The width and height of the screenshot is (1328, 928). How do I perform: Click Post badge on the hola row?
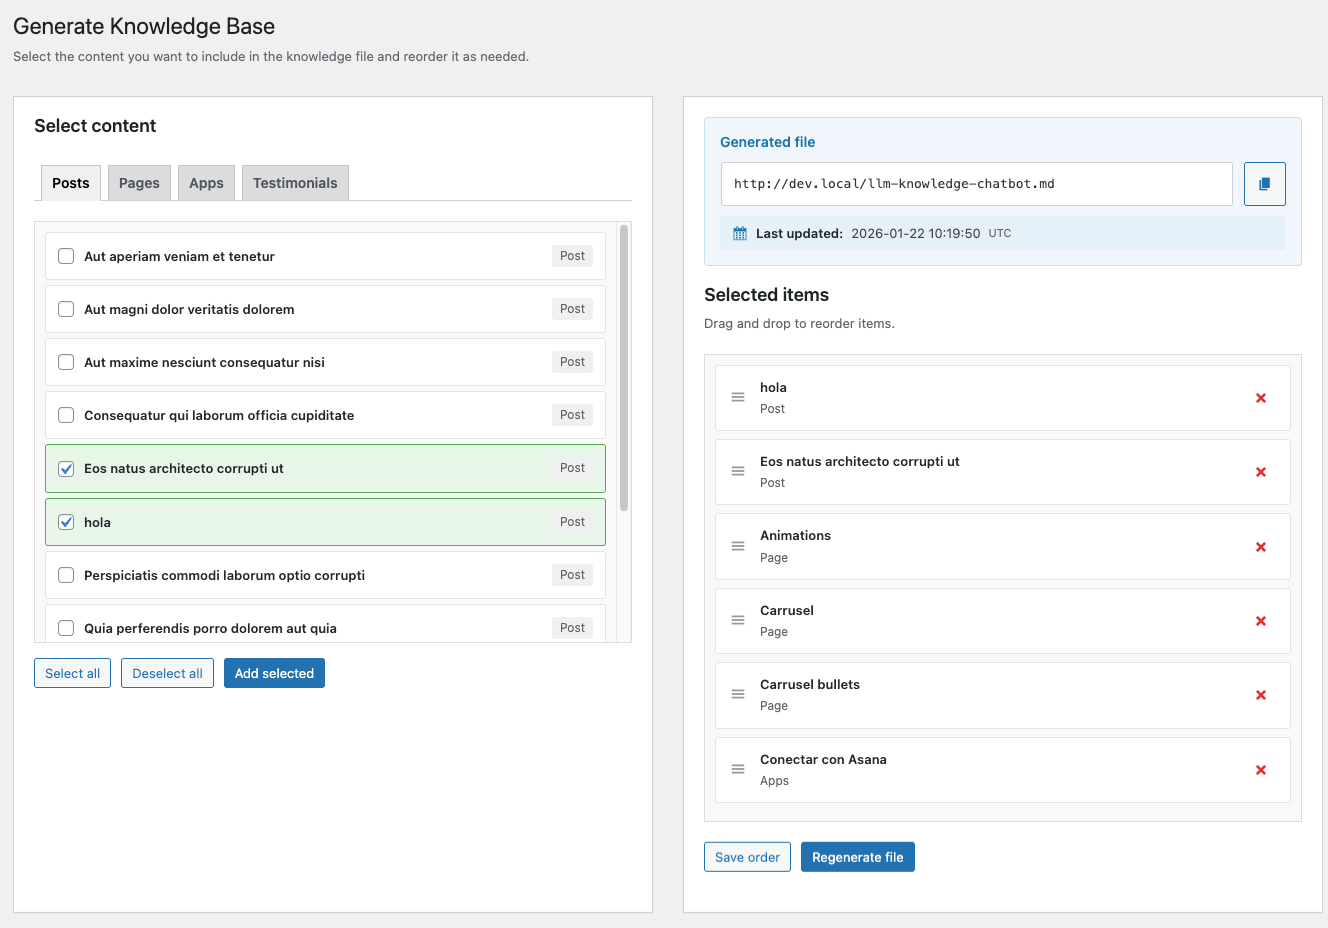coord(572,522)
